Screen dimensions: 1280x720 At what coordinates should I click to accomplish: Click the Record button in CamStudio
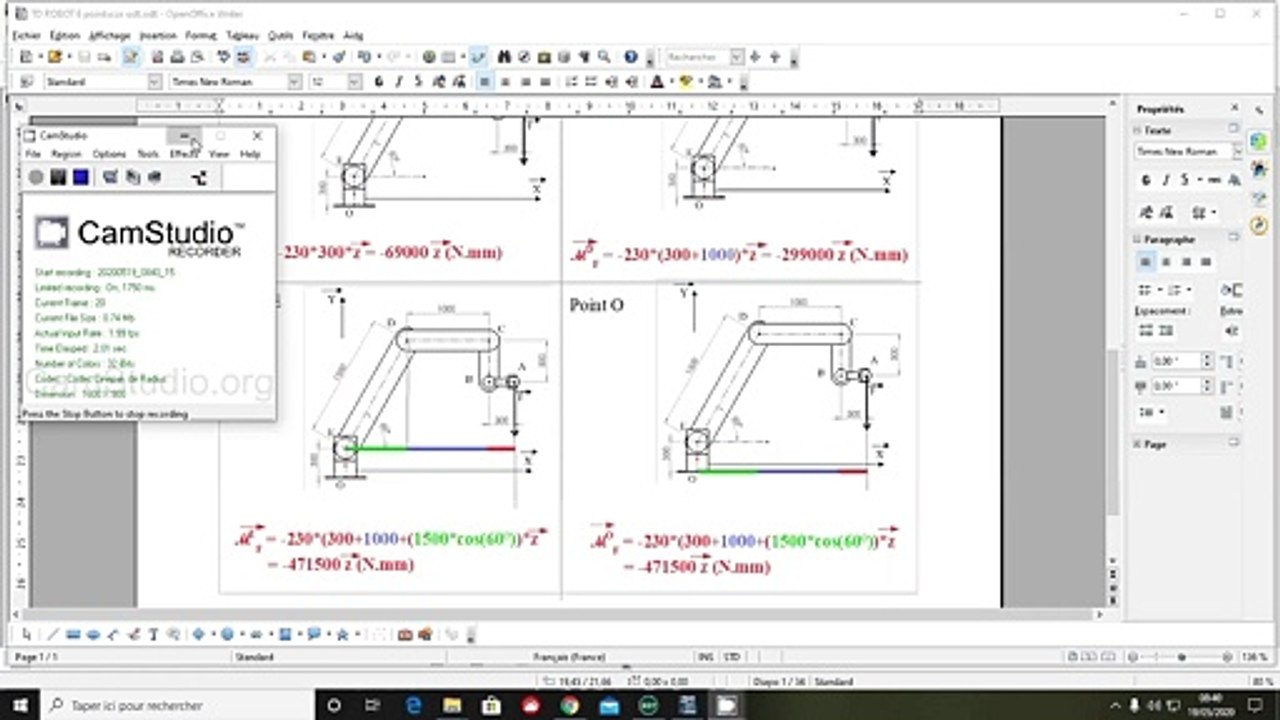pos(36,177)
